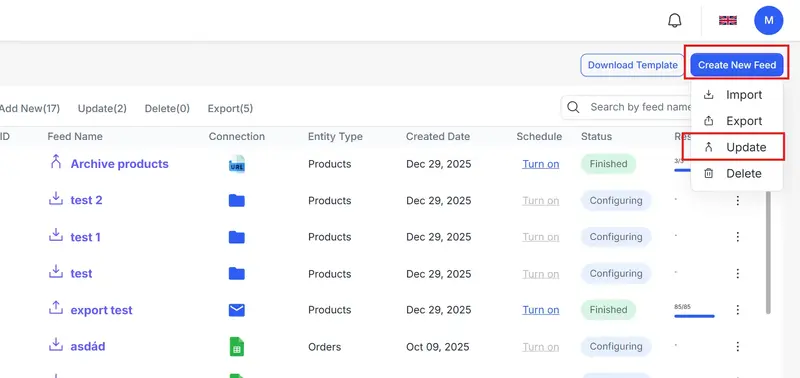Image resolution: width=800 pixels, height=378 pixels.
Task: Click the search magnifier icon
Action: tap(573, 107)
